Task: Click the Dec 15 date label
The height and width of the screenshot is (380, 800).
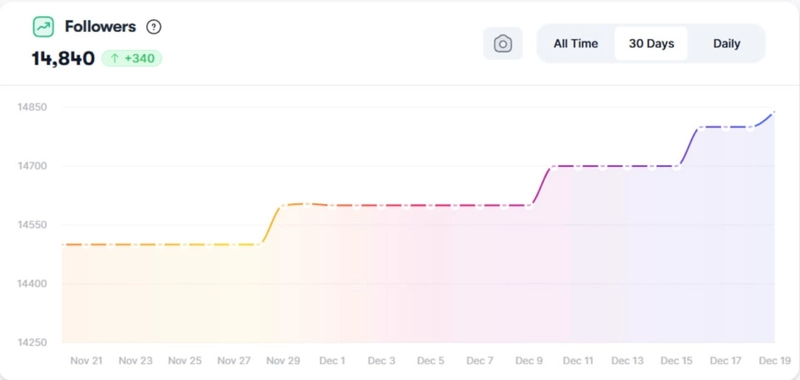Action: 677,361
